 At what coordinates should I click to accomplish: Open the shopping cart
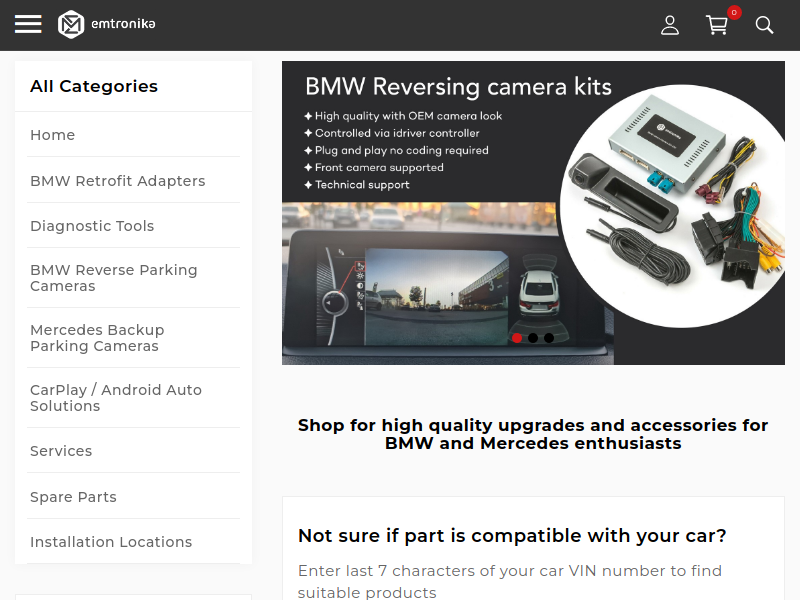[x=717, y=25]
